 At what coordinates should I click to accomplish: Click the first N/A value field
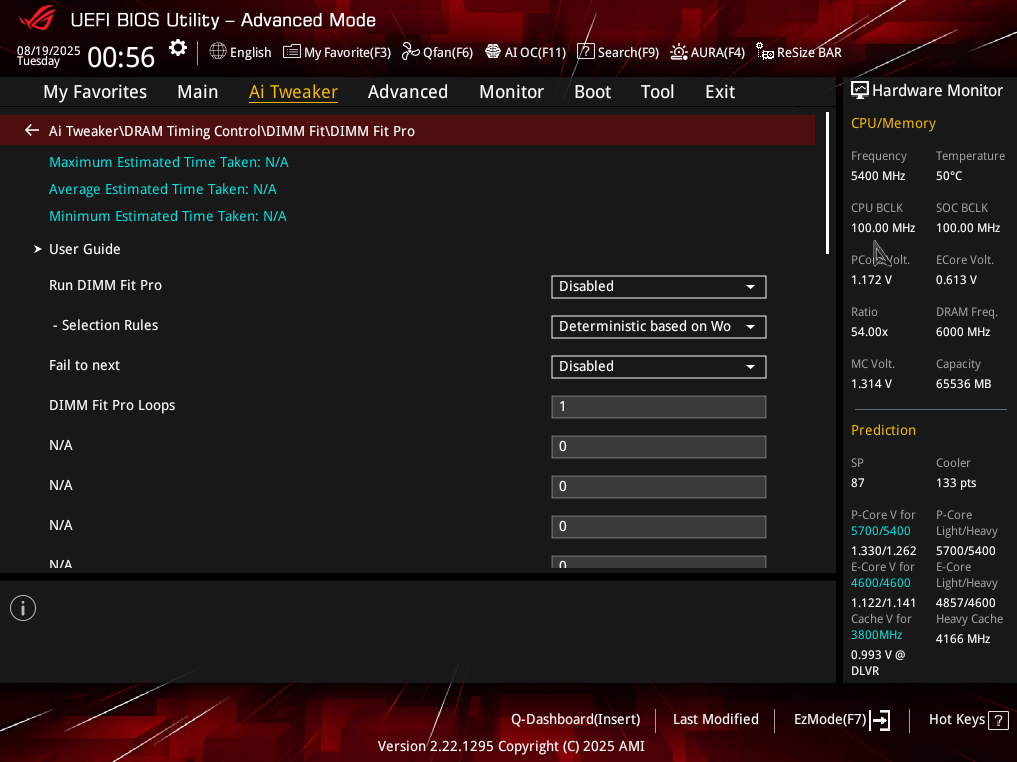(658, 447)
